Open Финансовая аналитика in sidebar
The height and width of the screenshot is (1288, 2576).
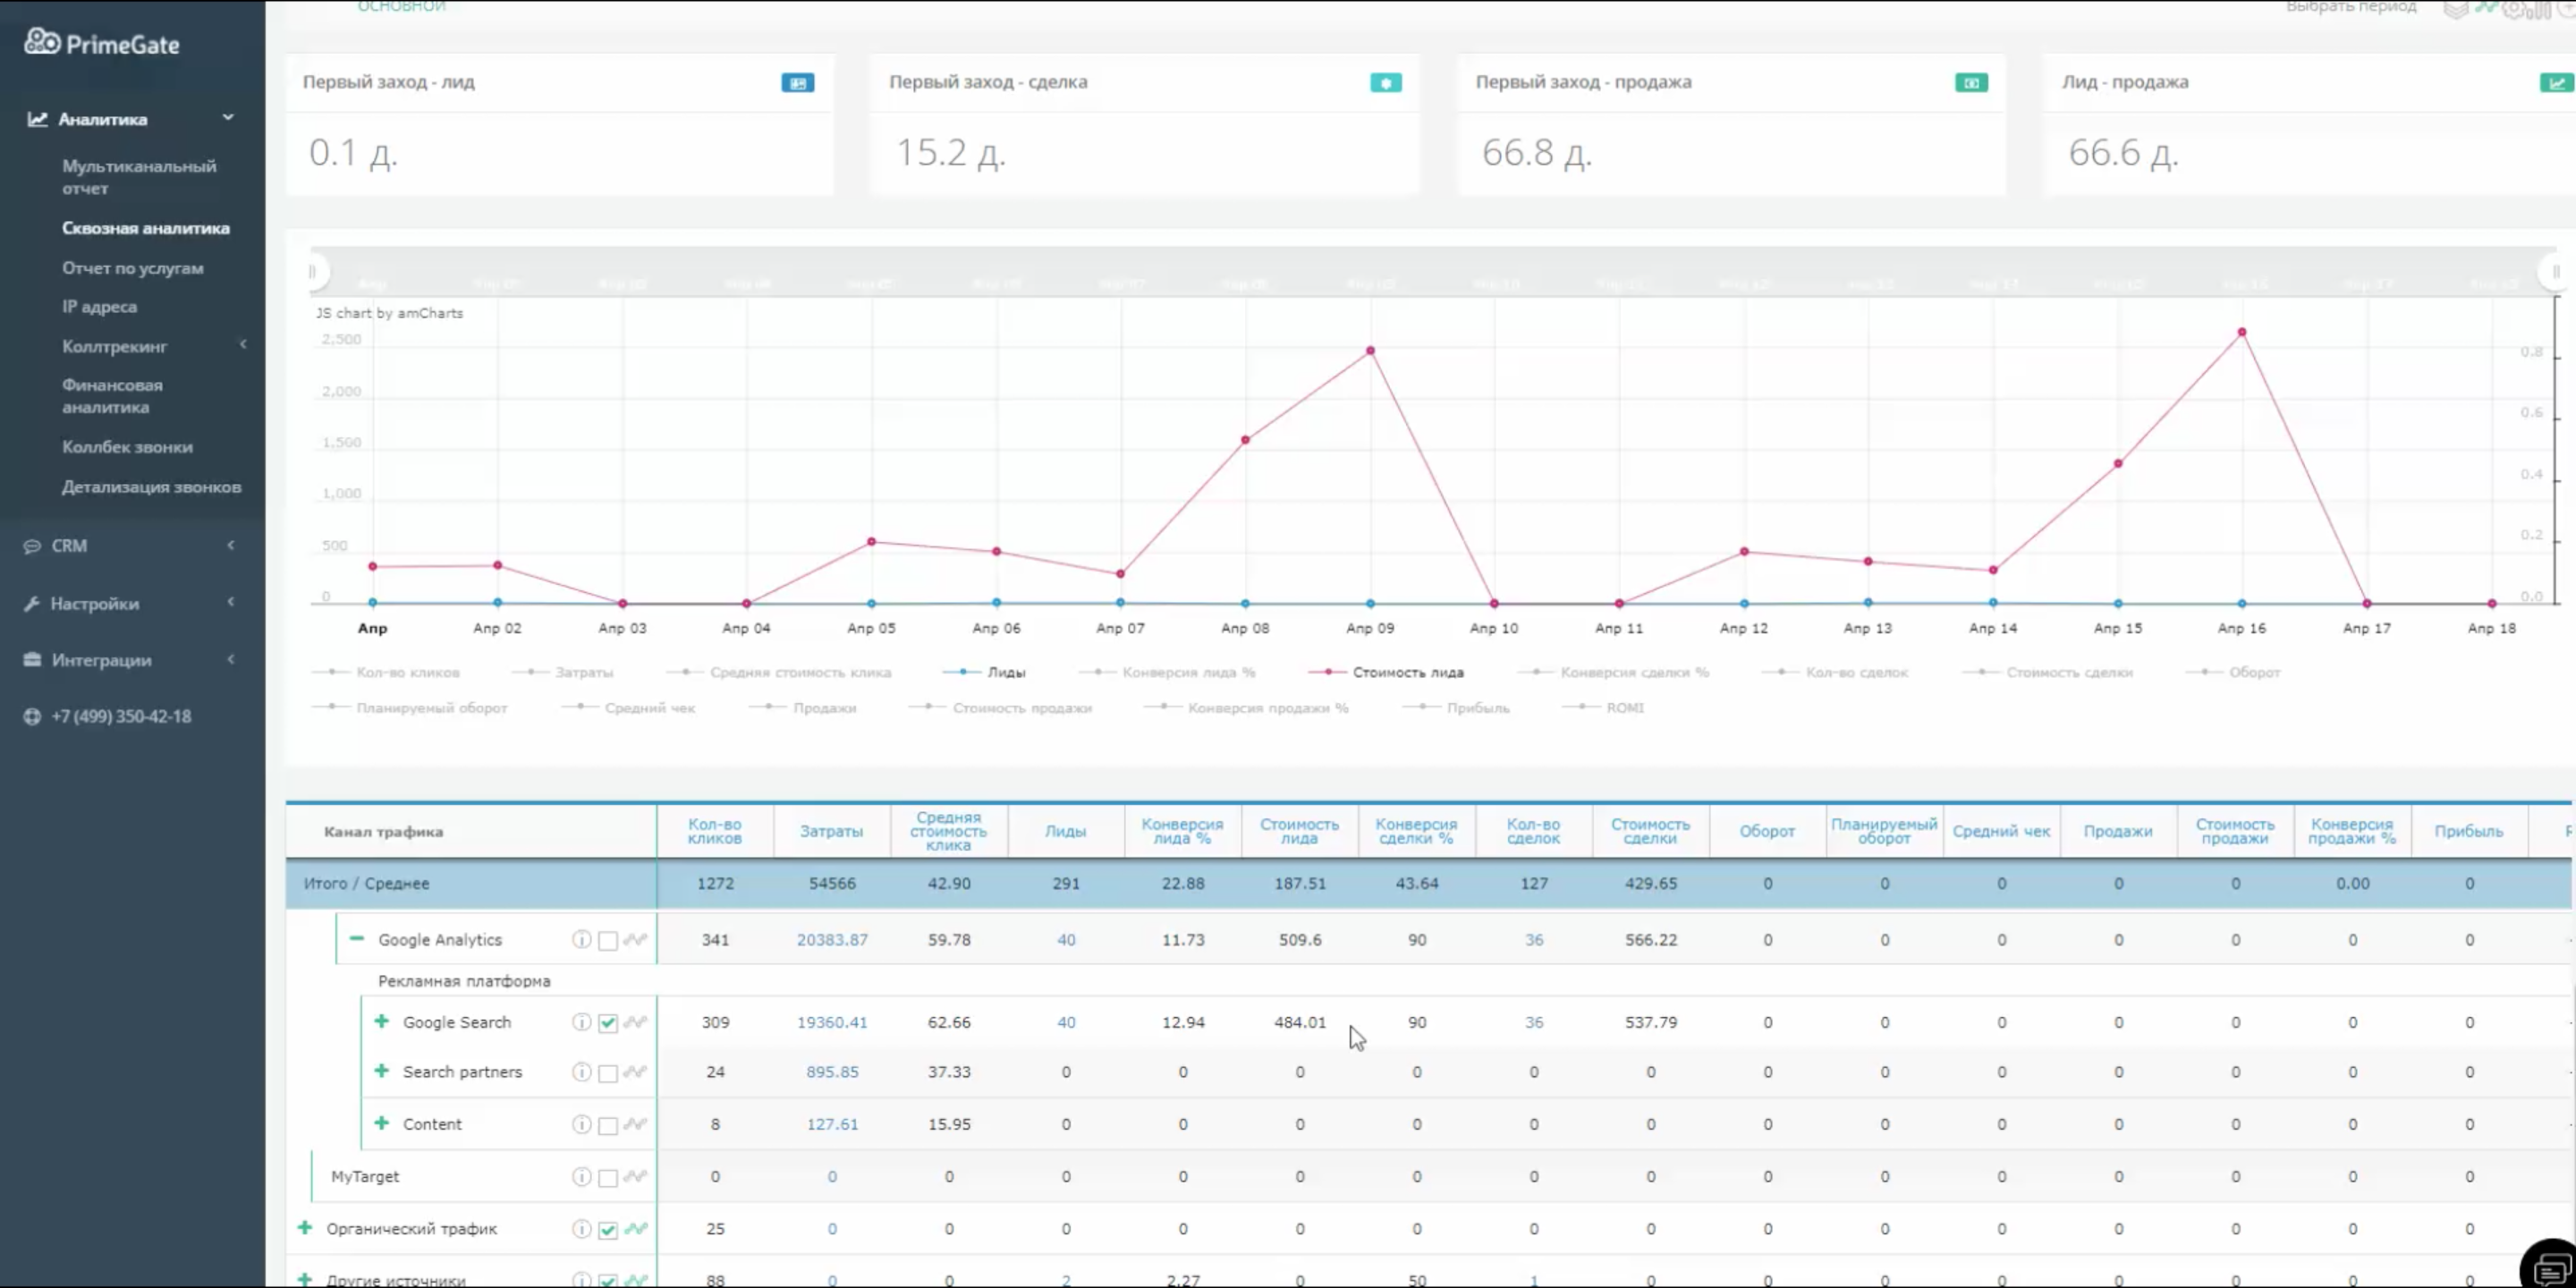[112, 396]
